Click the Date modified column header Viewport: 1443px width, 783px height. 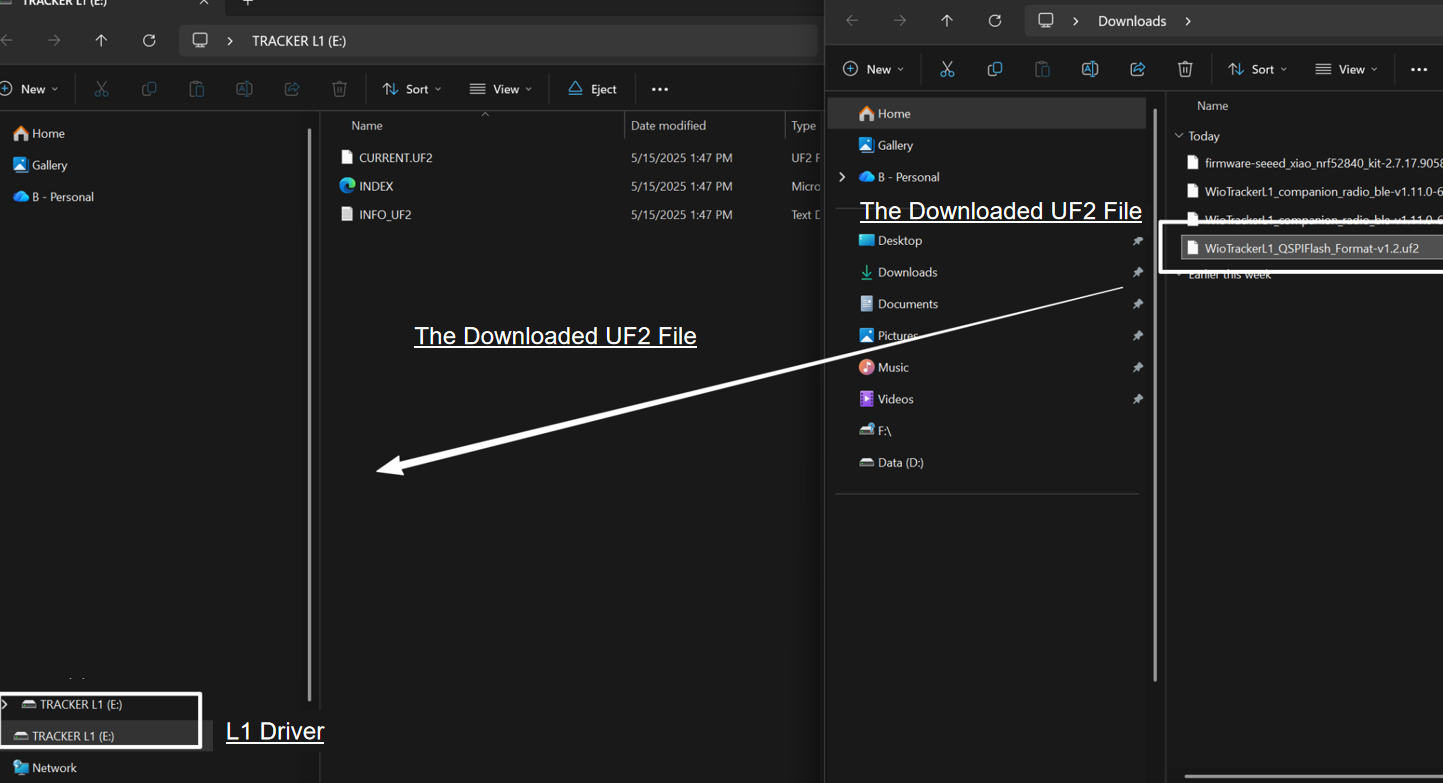point(668,126)
